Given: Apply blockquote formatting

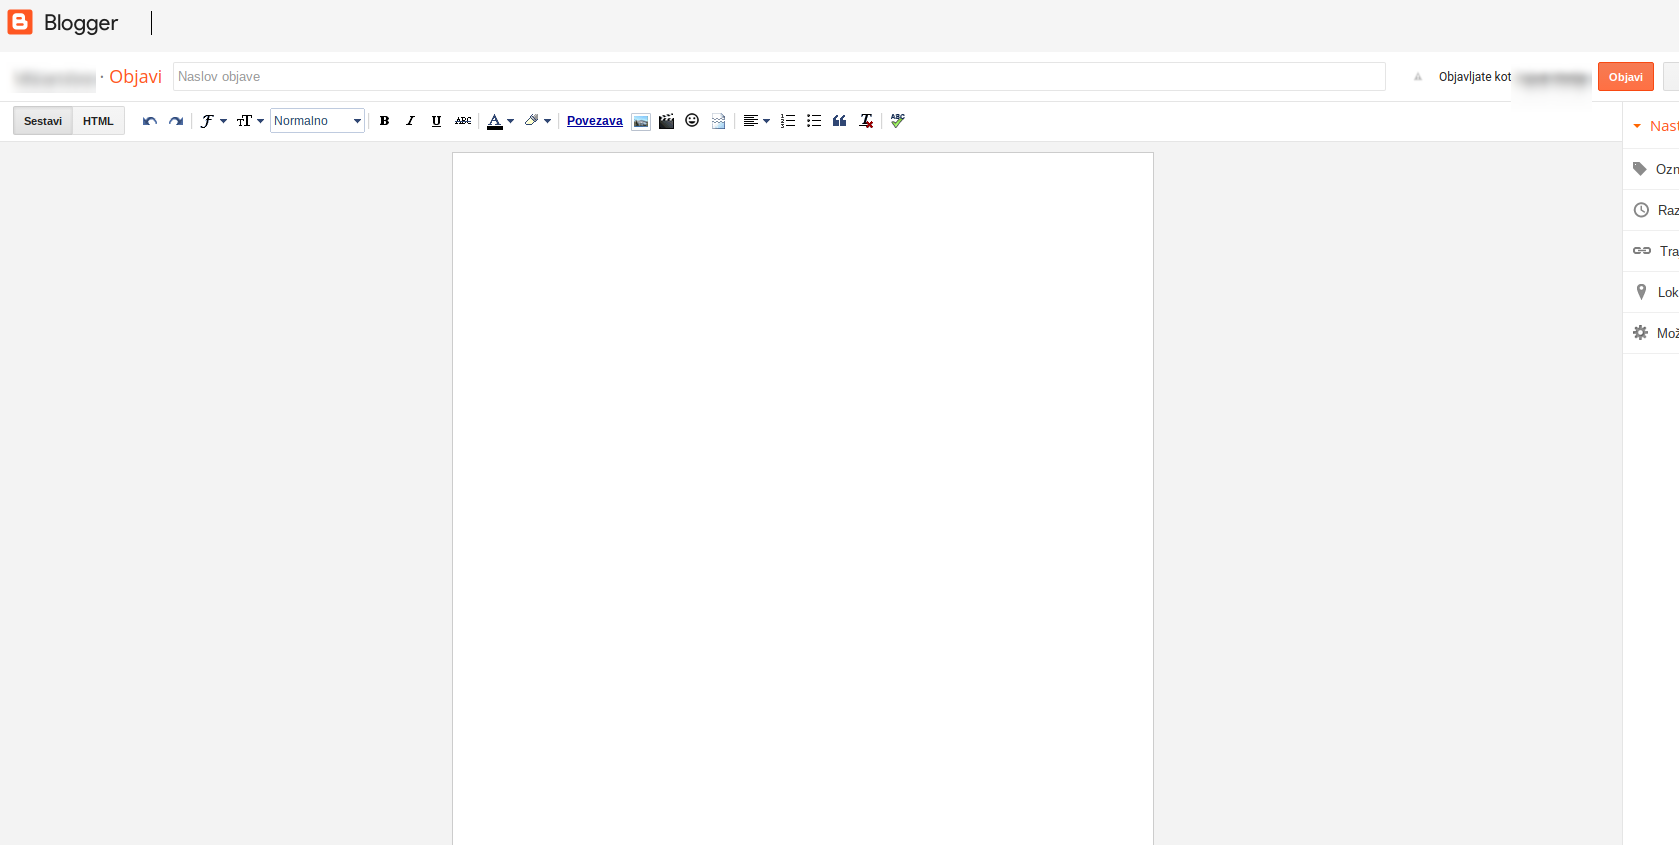Looking at the screenshot, I should pos(840,121).
